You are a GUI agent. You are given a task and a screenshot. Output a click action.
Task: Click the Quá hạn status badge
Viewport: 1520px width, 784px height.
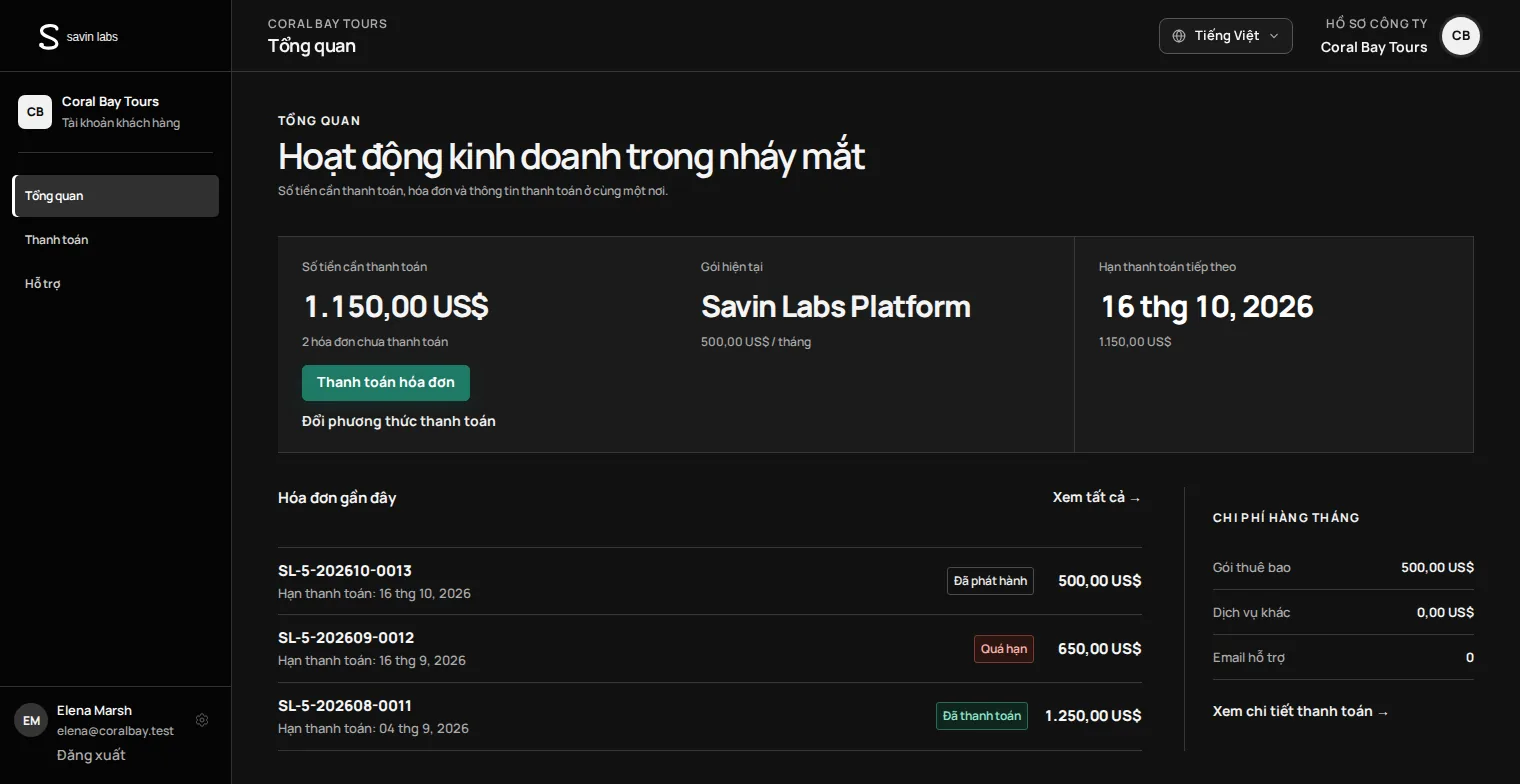1004,649
